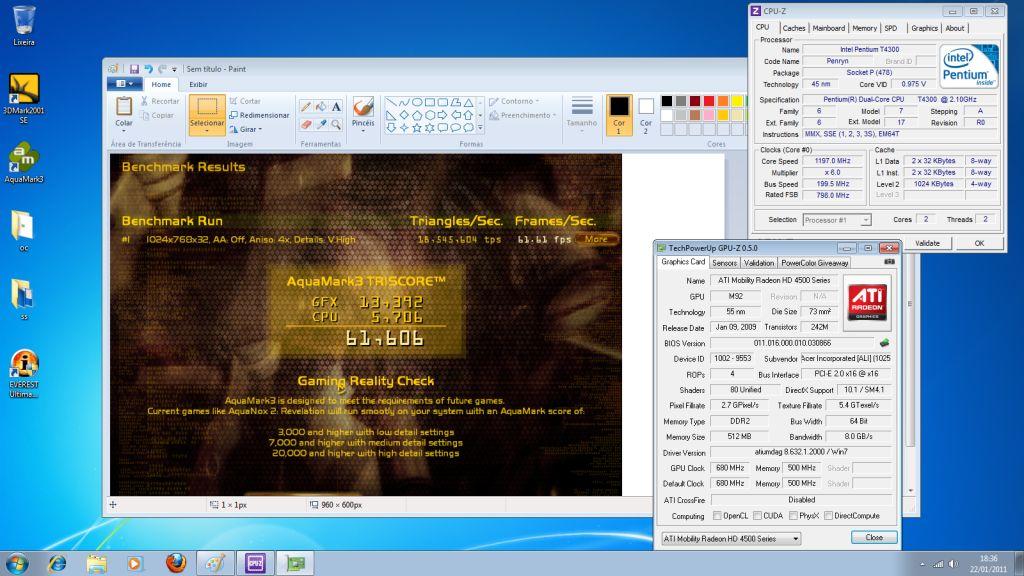Click the Close button in GPU-Z
This screenshot has height=576, width=1024.
(874, 537)
